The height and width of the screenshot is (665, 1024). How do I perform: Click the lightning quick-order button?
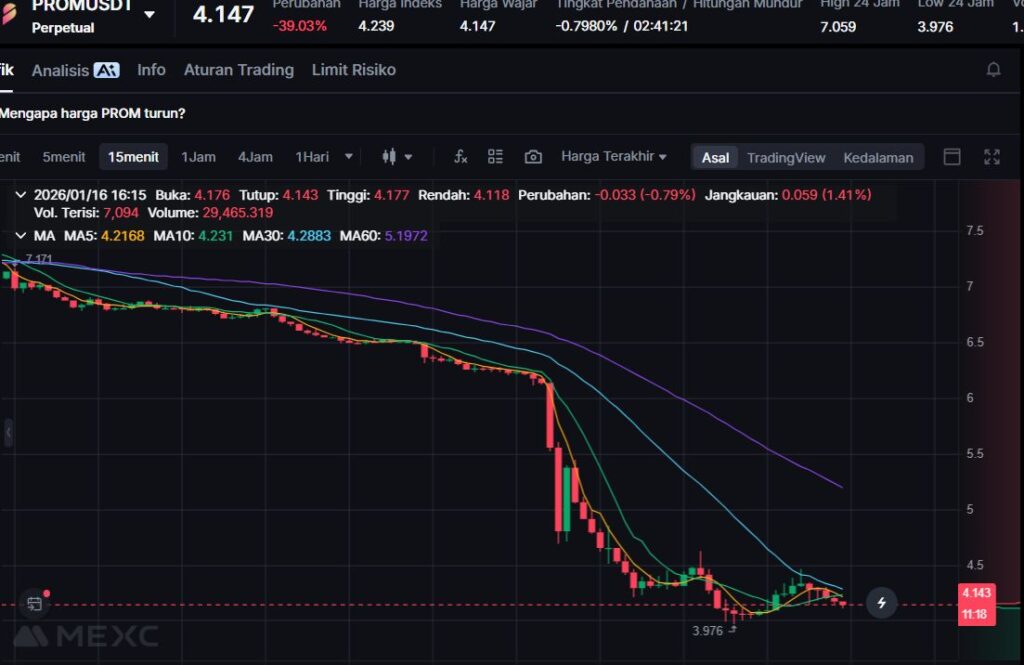tap(881, 603)
